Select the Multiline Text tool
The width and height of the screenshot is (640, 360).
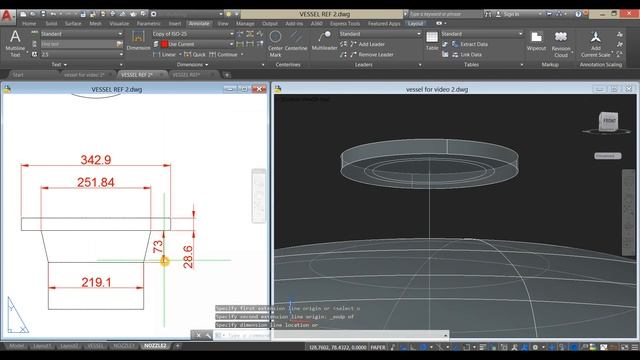pos(15,43)
